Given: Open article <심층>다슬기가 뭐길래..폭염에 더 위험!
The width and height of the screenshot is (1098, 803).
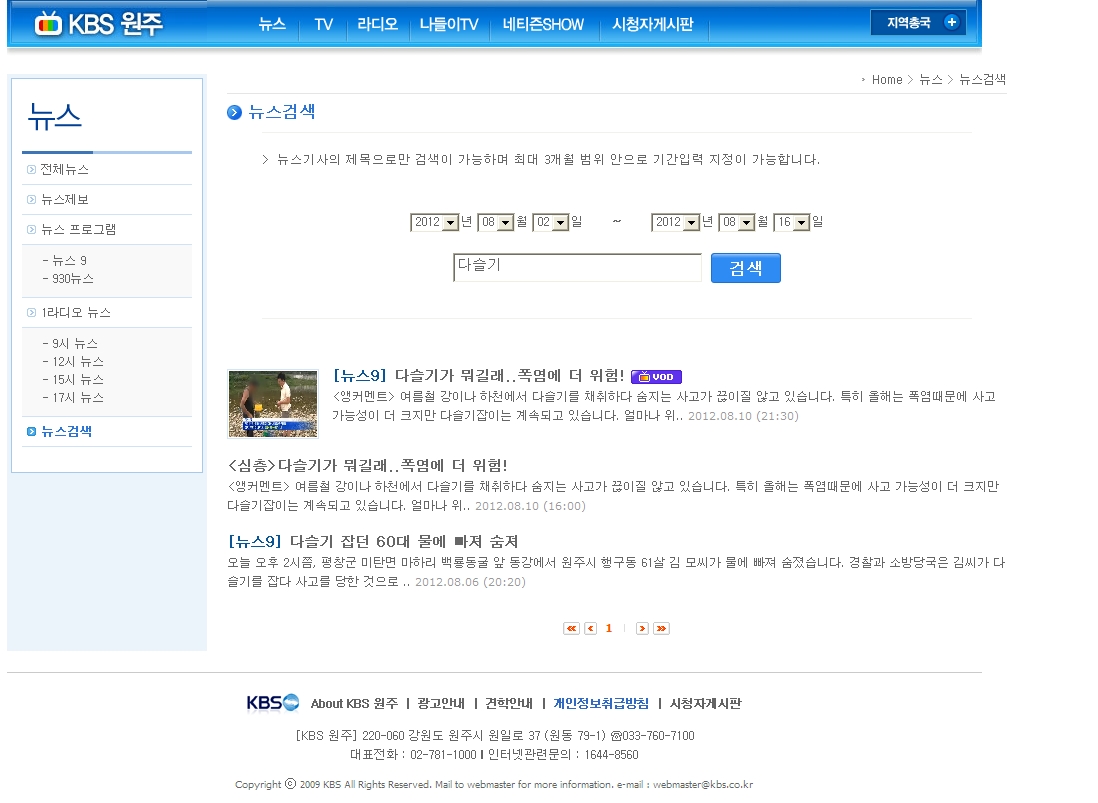Looking at the screenshot, I should pyautogui.click(x=368, y=466).
